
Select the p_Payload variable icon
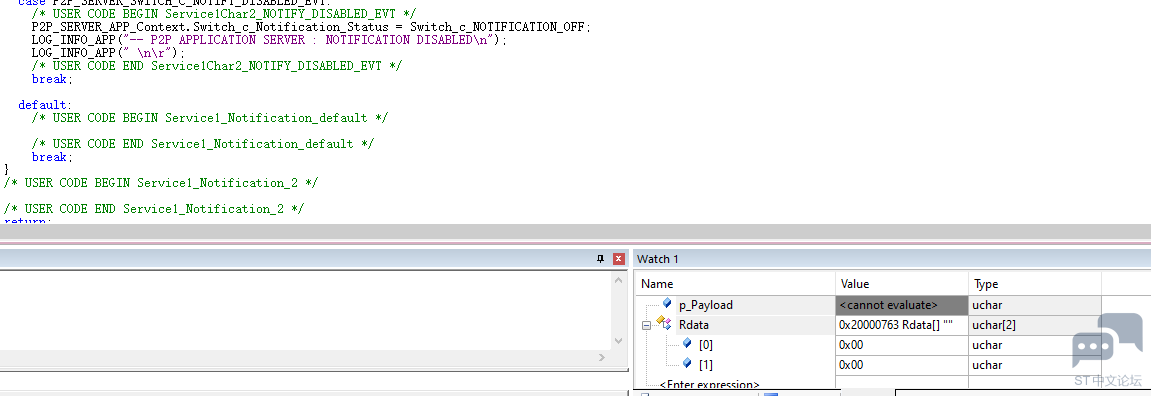click(x=667, y=303)
